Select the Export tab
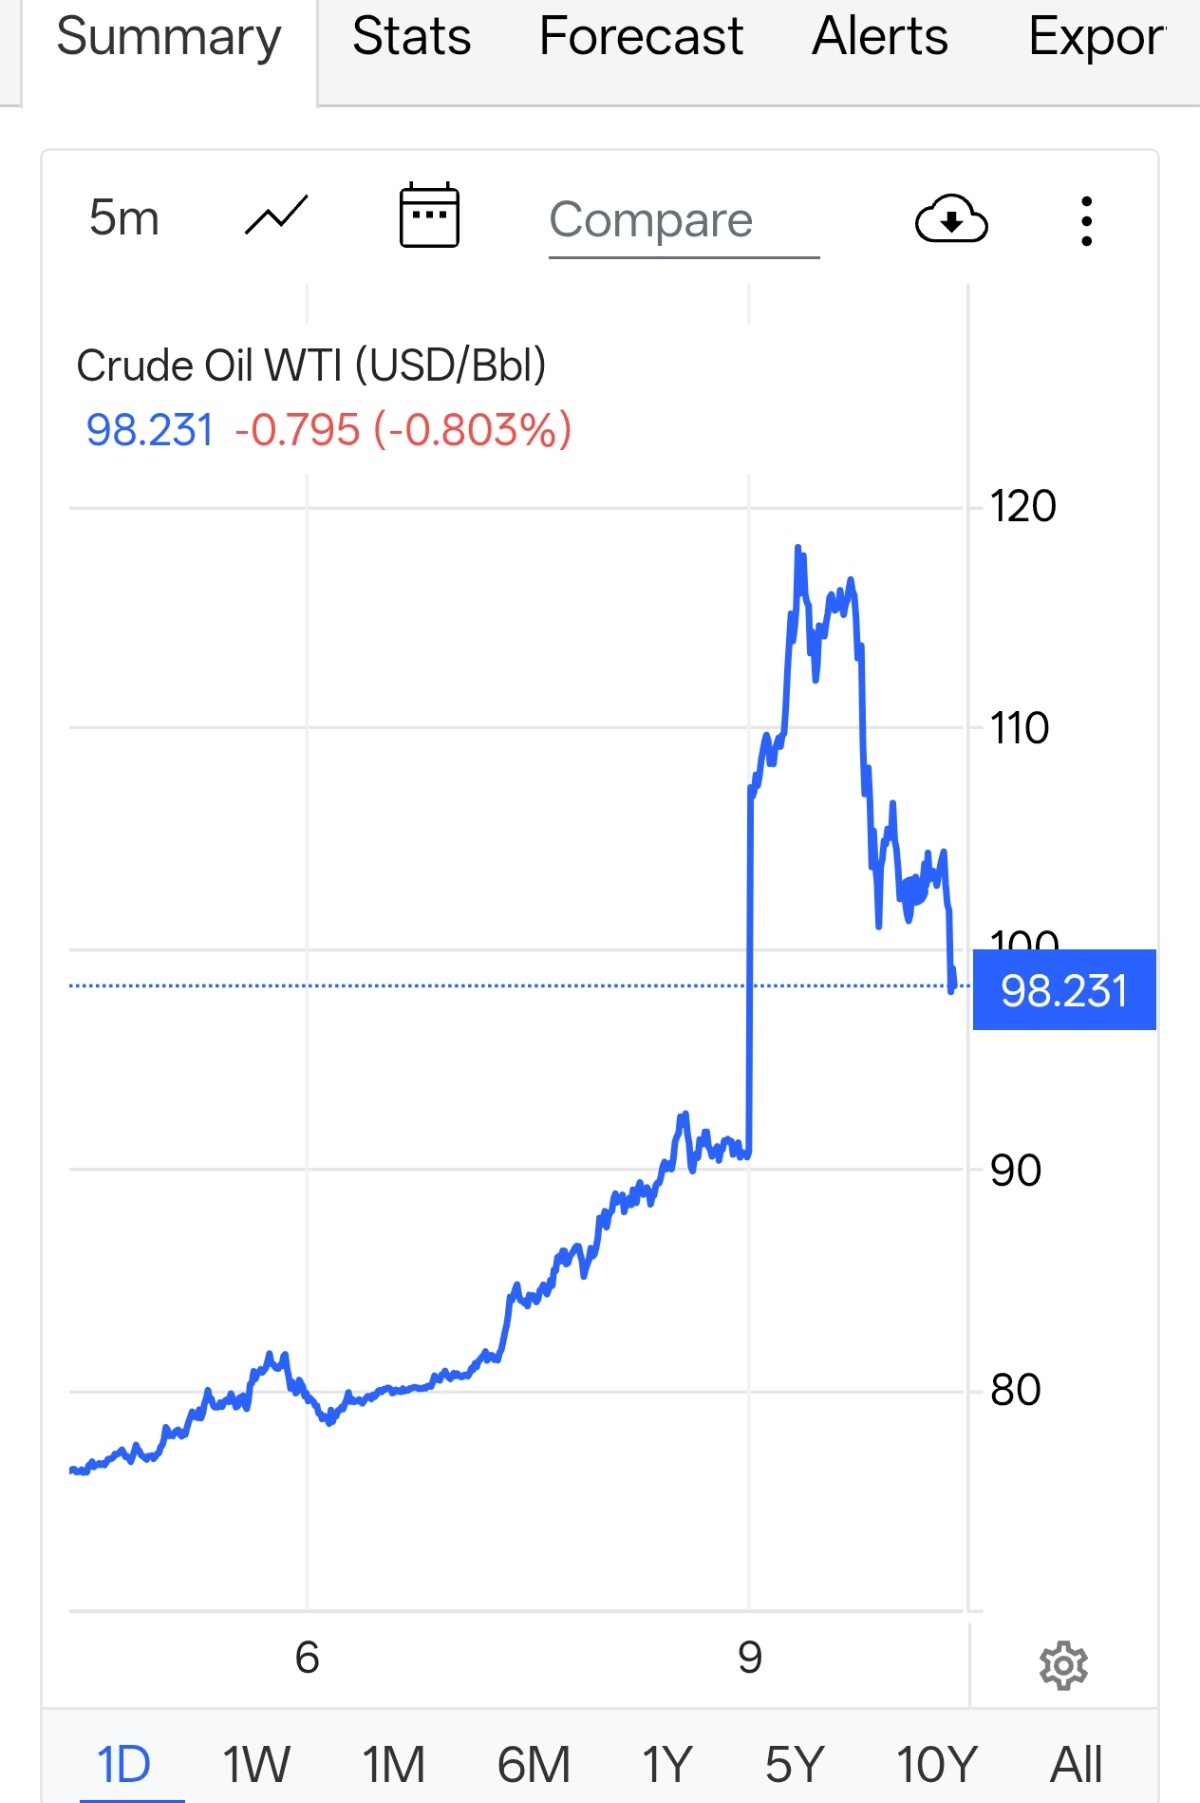Image resolution: width=1200 pixels, height=1803 pixels. click(1097, 38)
